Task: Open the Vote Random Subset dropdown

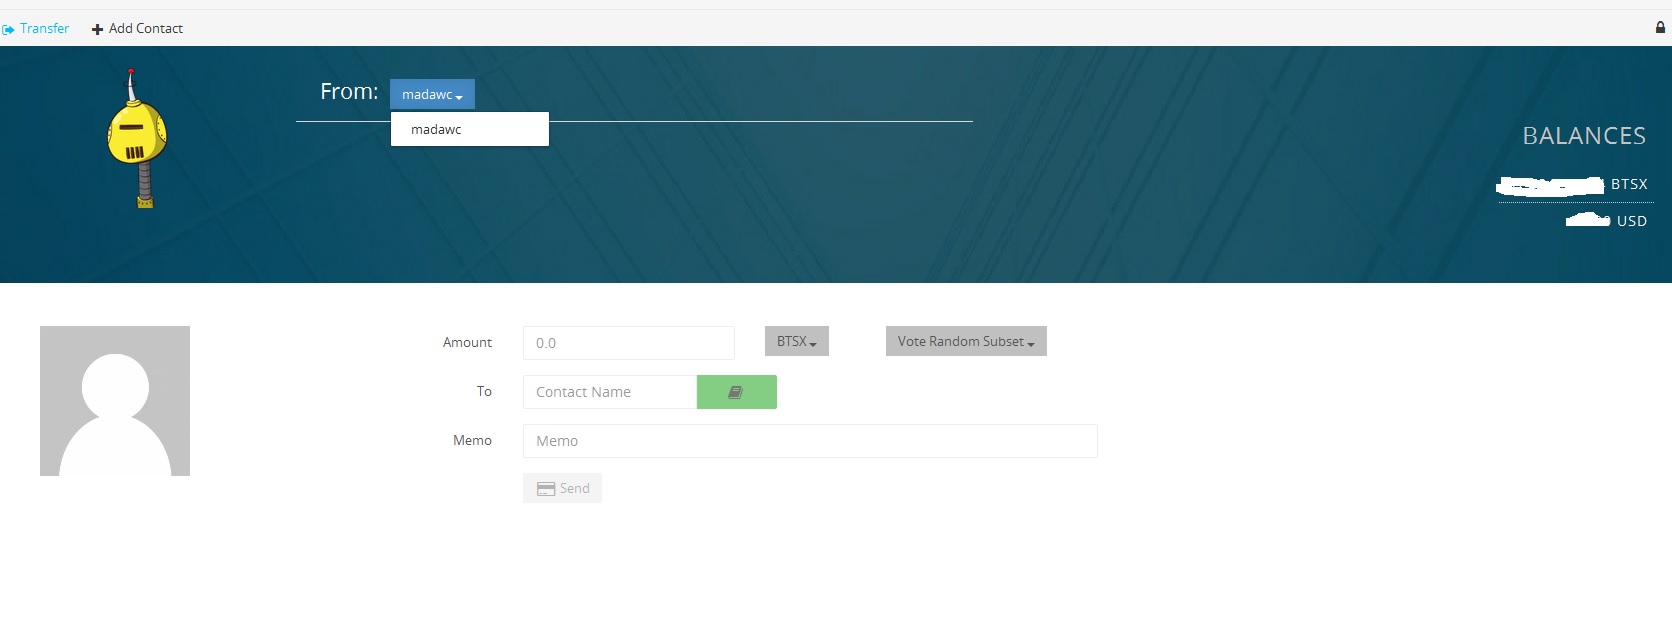Action: click(965, 342)
